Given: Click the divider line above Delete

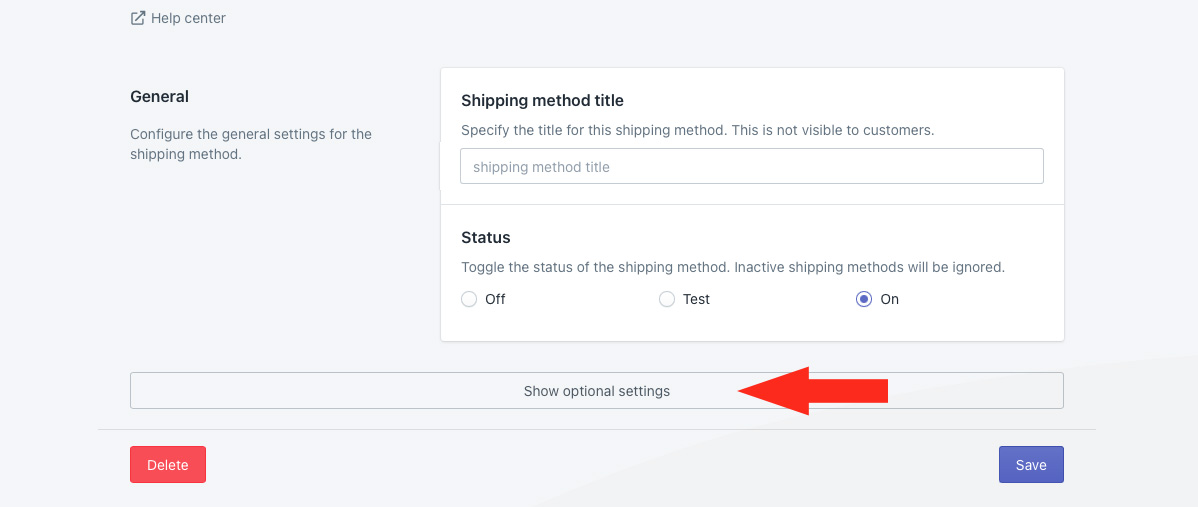Looking at the screenshot, I should click(x=597, y=430).
